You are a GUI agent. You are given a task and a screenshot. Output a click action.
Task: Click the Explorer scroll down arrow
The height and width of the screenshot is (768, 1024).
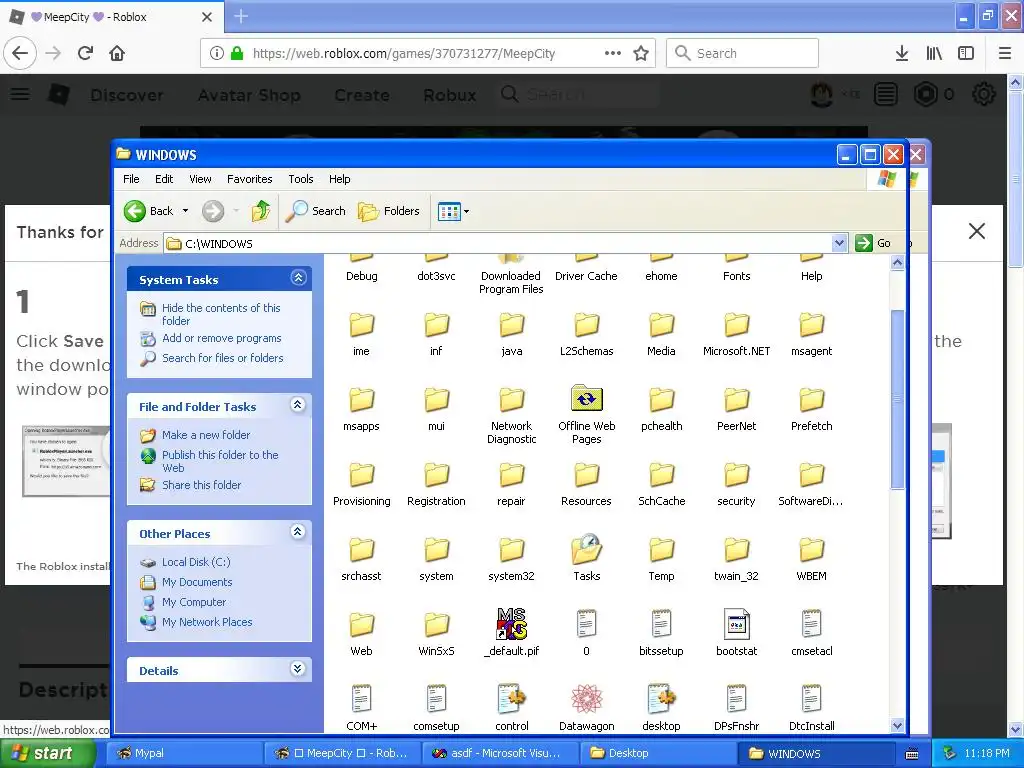(897, 726)
